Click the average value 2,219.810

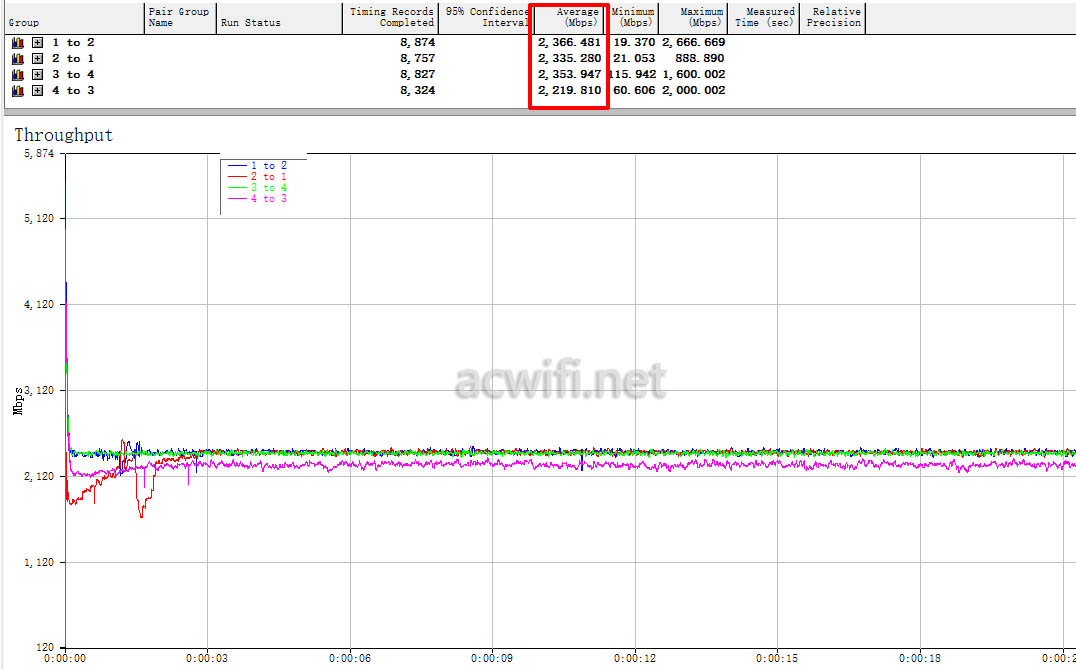(570, 91)
